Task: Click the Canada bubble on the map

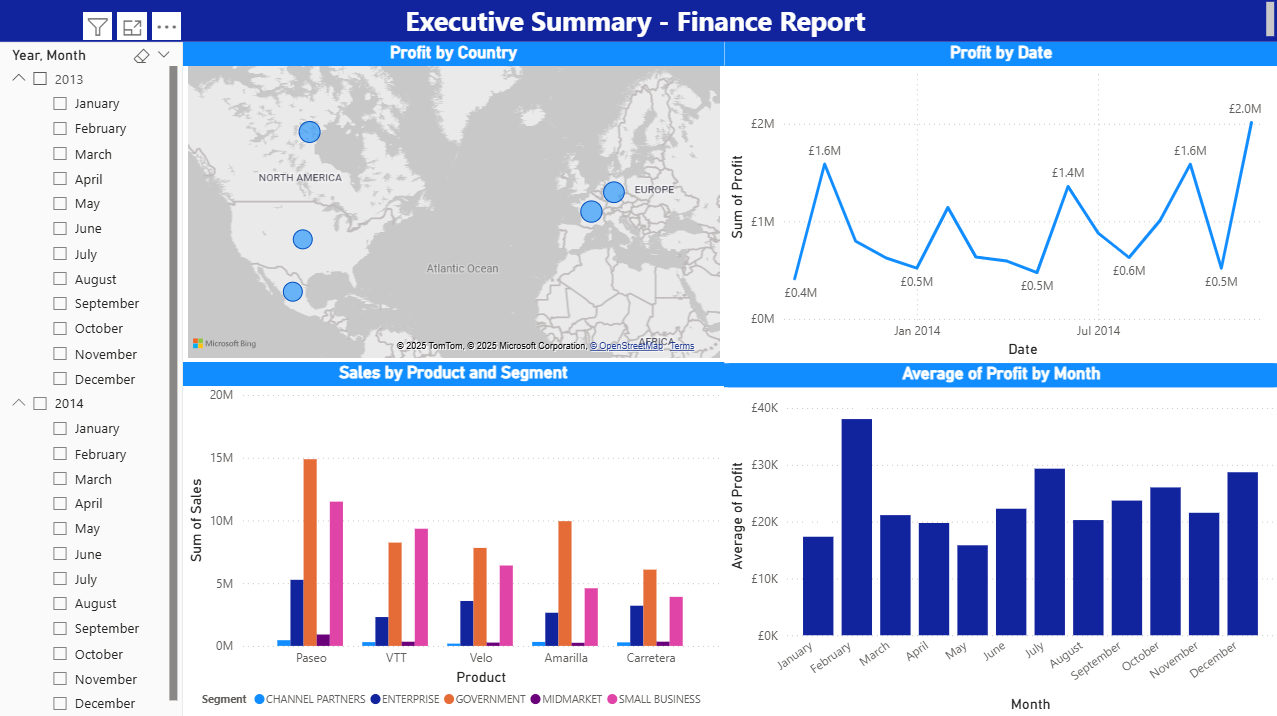Action: [x=309, y=132]
